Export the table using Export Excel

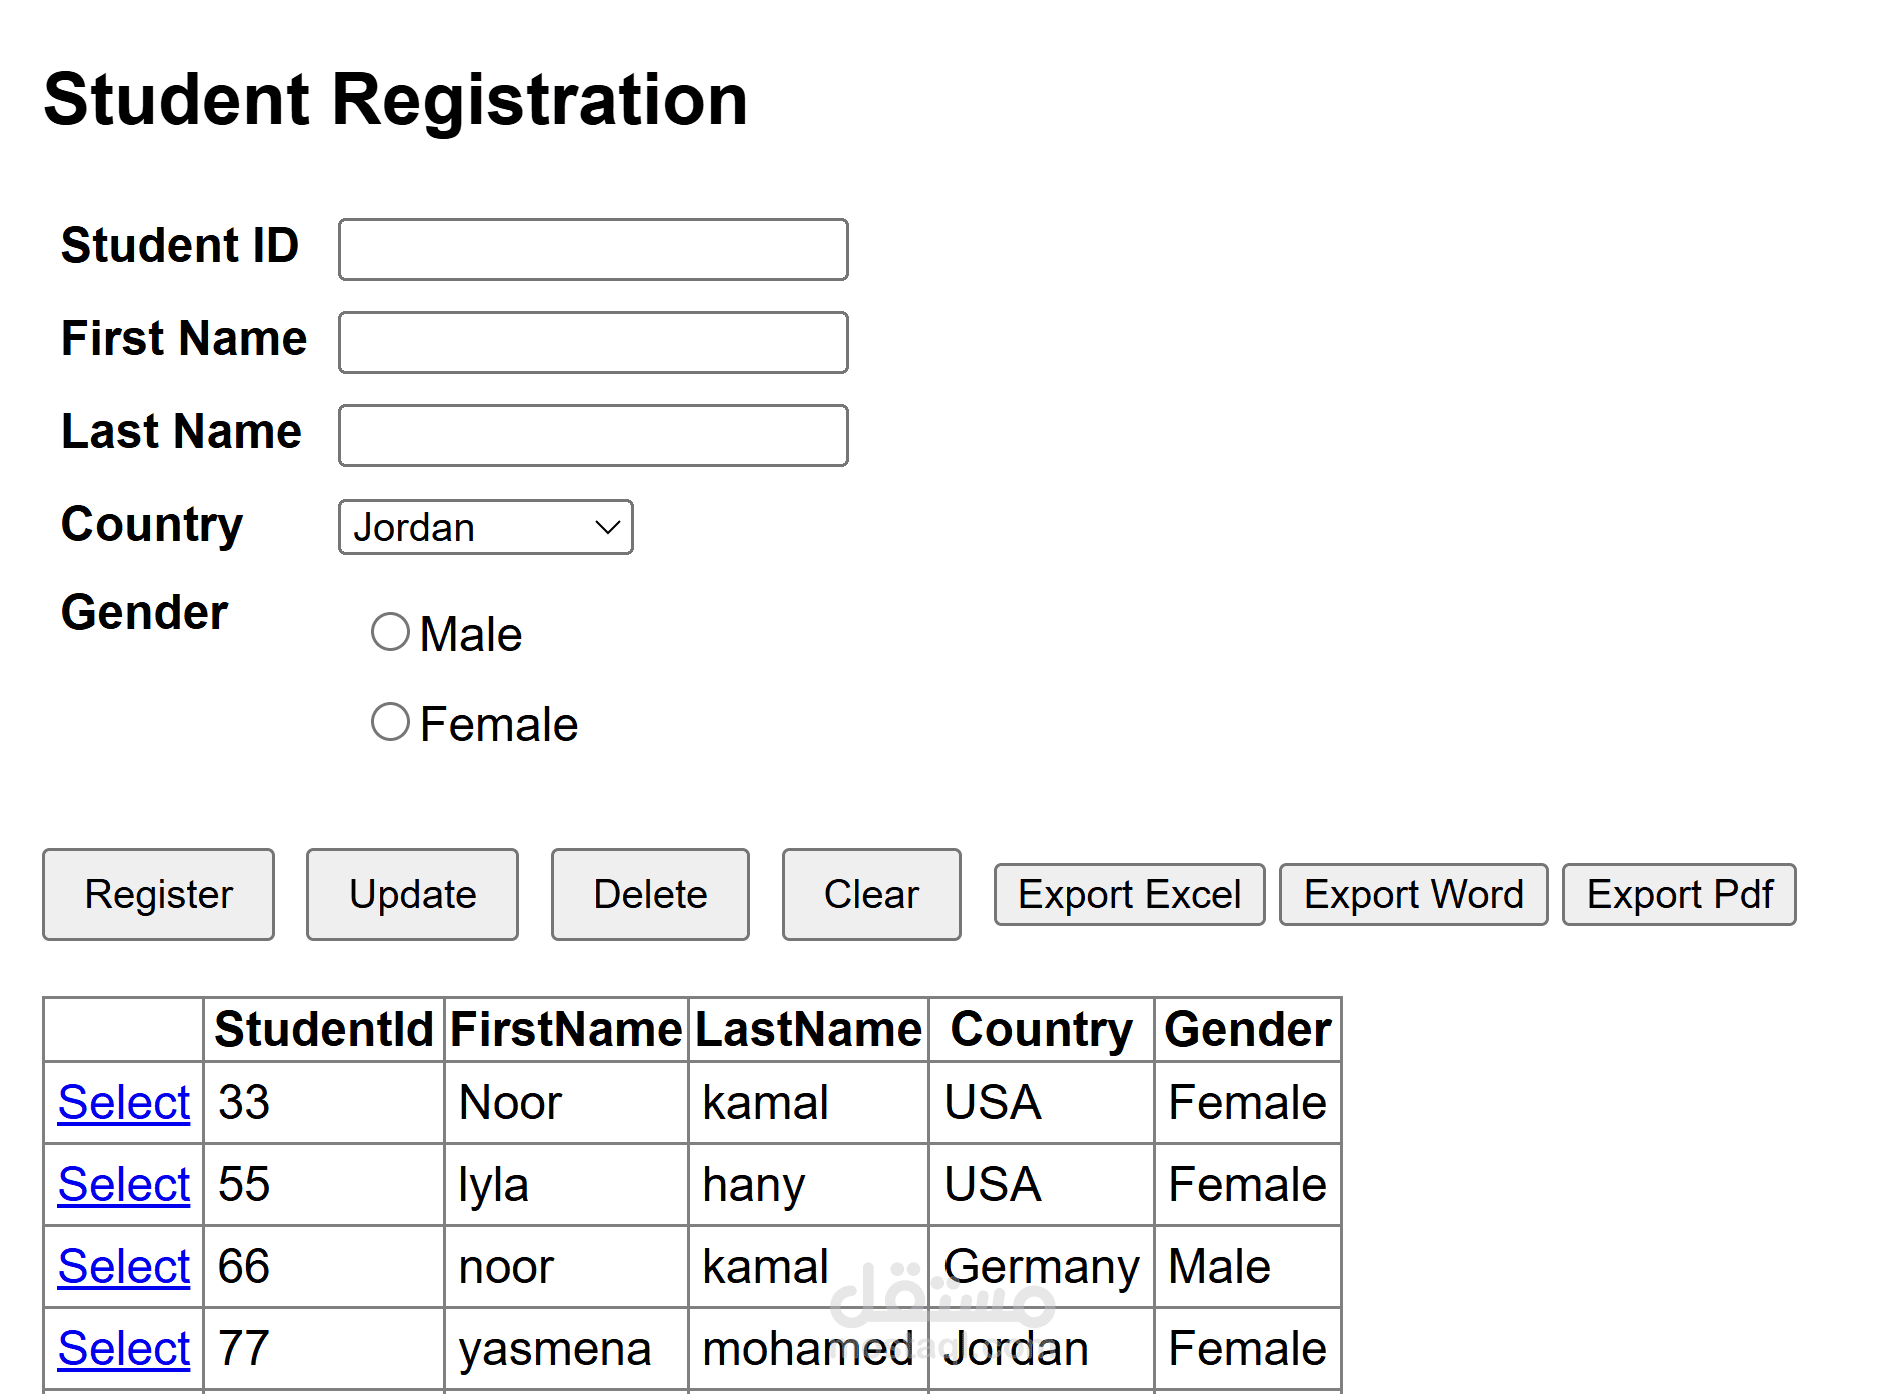[x=1129, y=895]
